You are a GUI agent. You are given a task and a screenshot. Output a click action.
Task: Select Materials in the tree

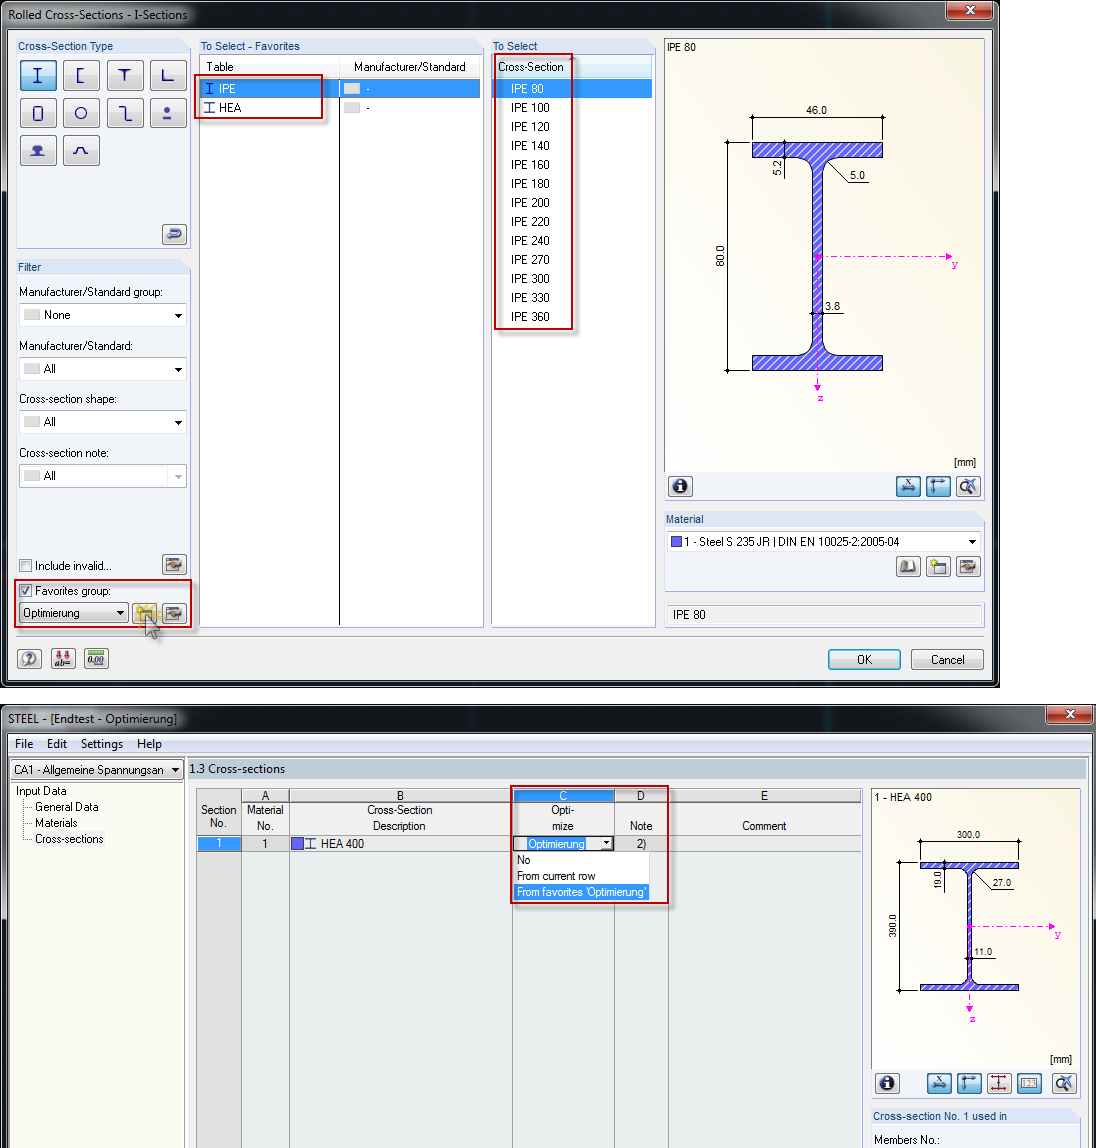tap(56, 823)
